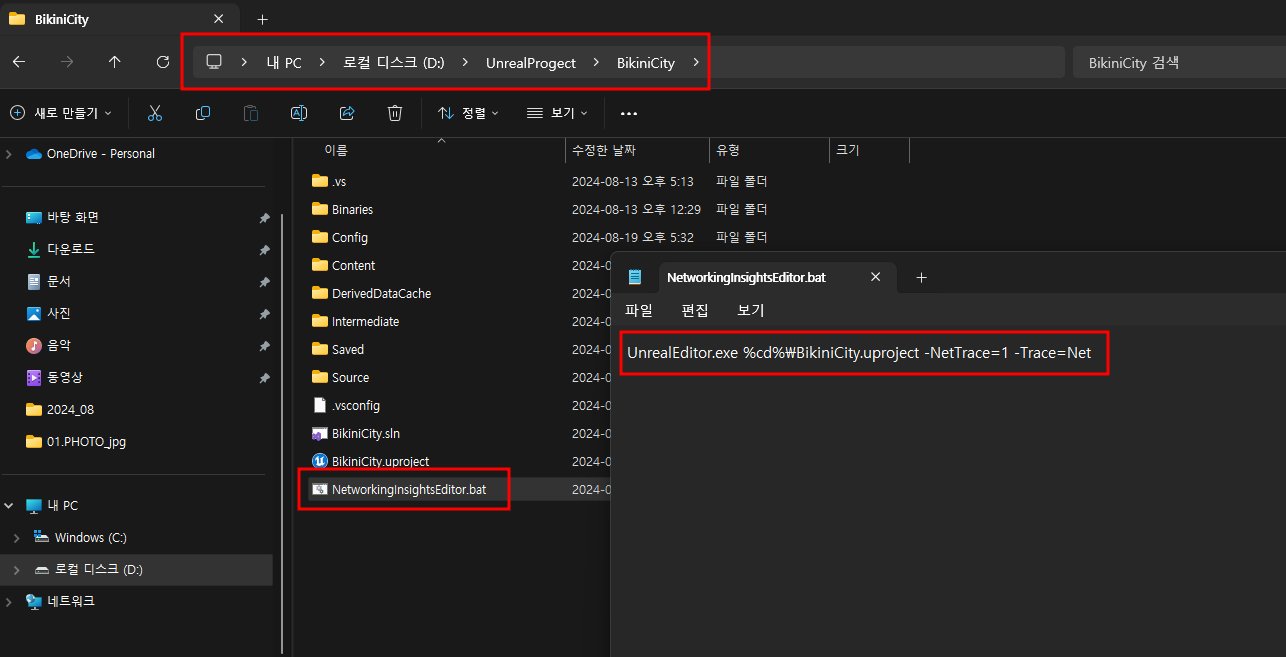Click 내 PC in the address breadcrumb
1286x657 pixels.
(284, 62)
